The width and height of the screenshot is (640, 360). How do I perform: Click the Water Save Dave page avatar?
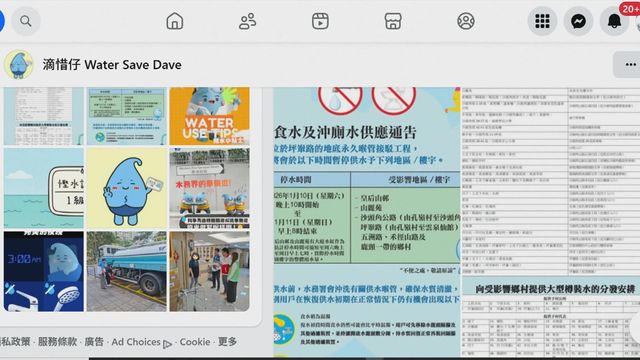pyautogui.click(x=18, y=64)
